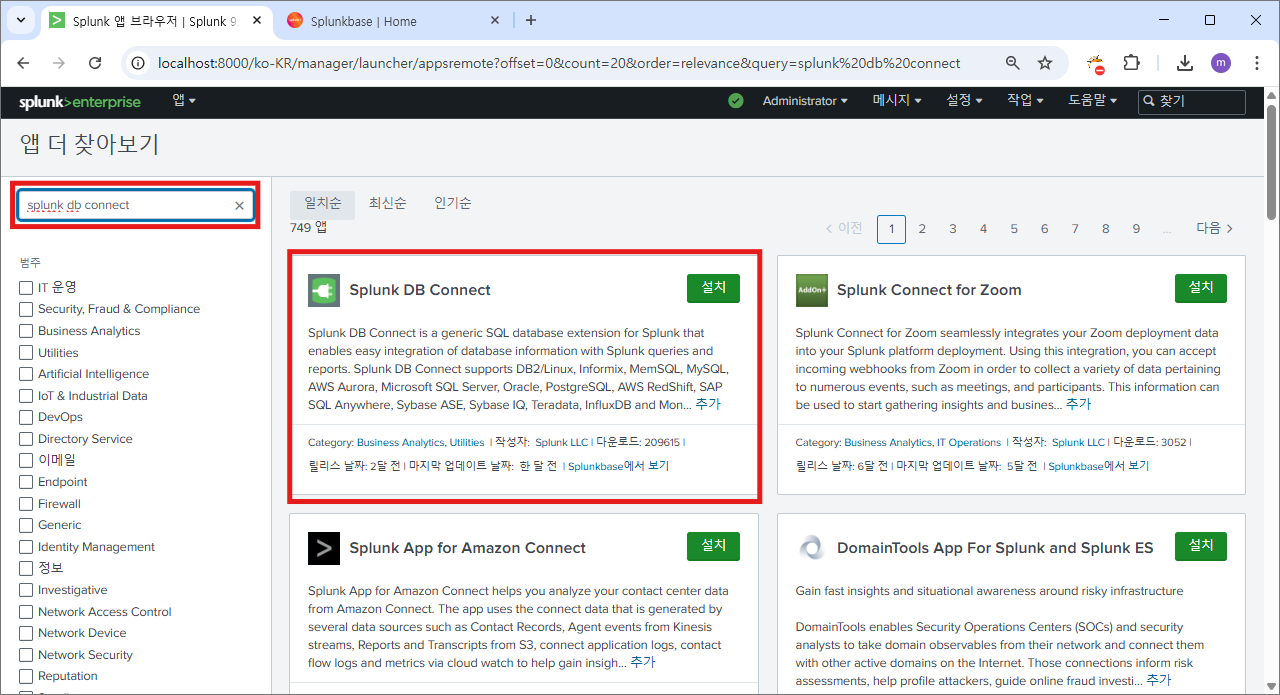Check the DevOps checkbox
This screenshot has width=1280, height=695.
(26, 417)
